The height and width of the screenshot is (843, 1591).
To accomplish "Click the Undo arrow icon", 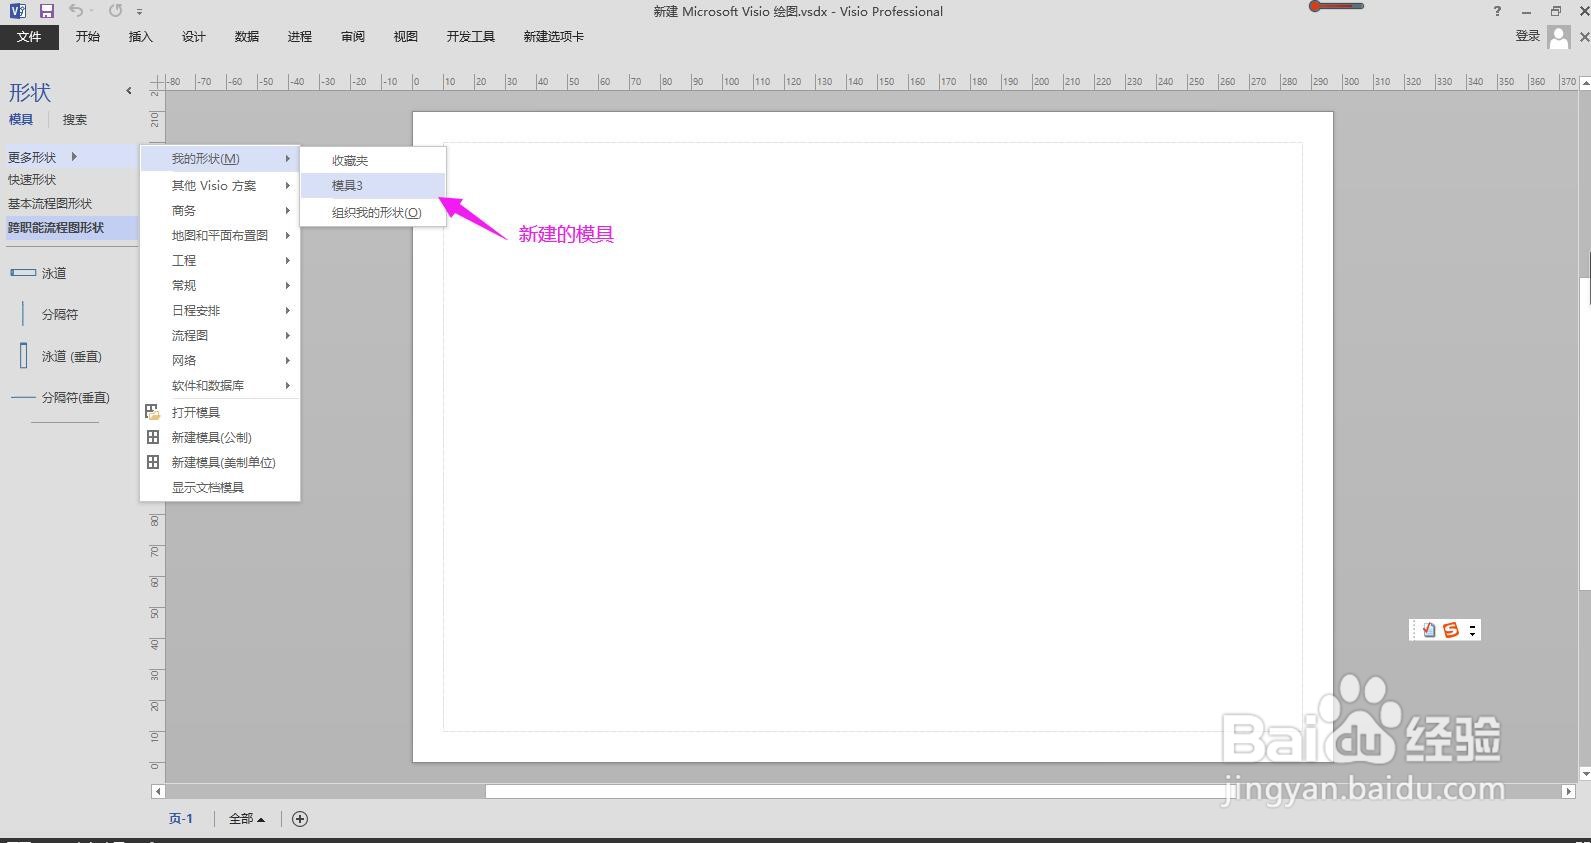I will [76, 11].
